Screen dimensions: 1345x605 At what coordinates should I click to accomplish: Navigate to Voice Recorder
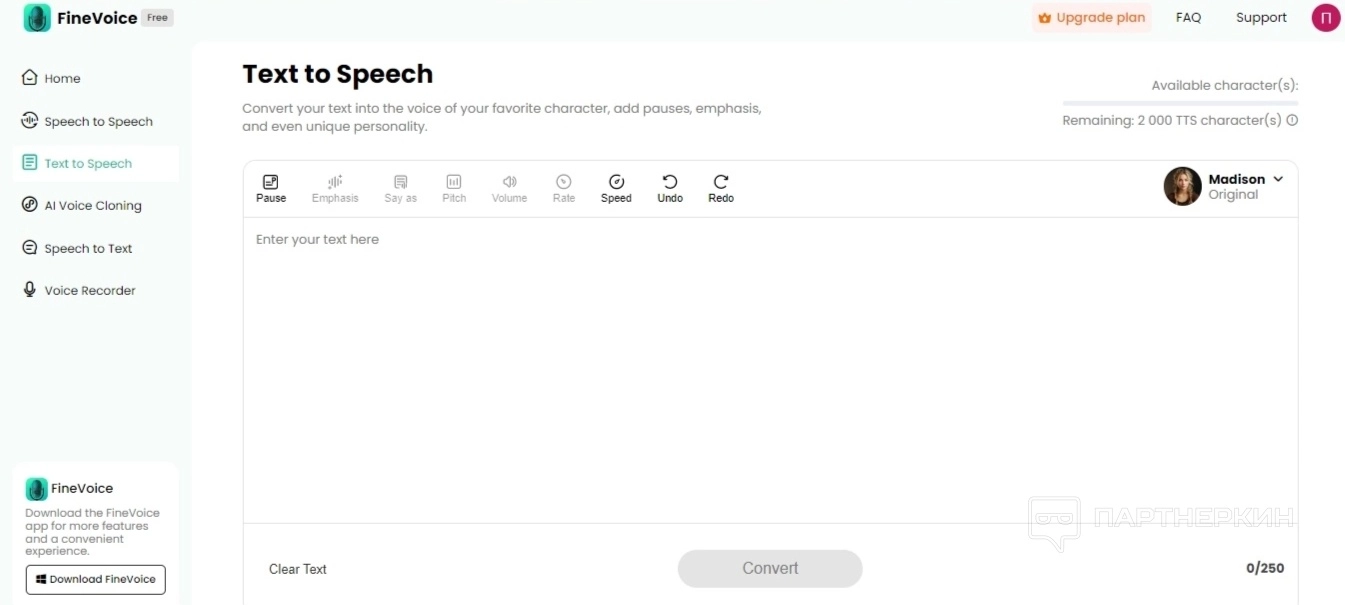coord(90,290)
